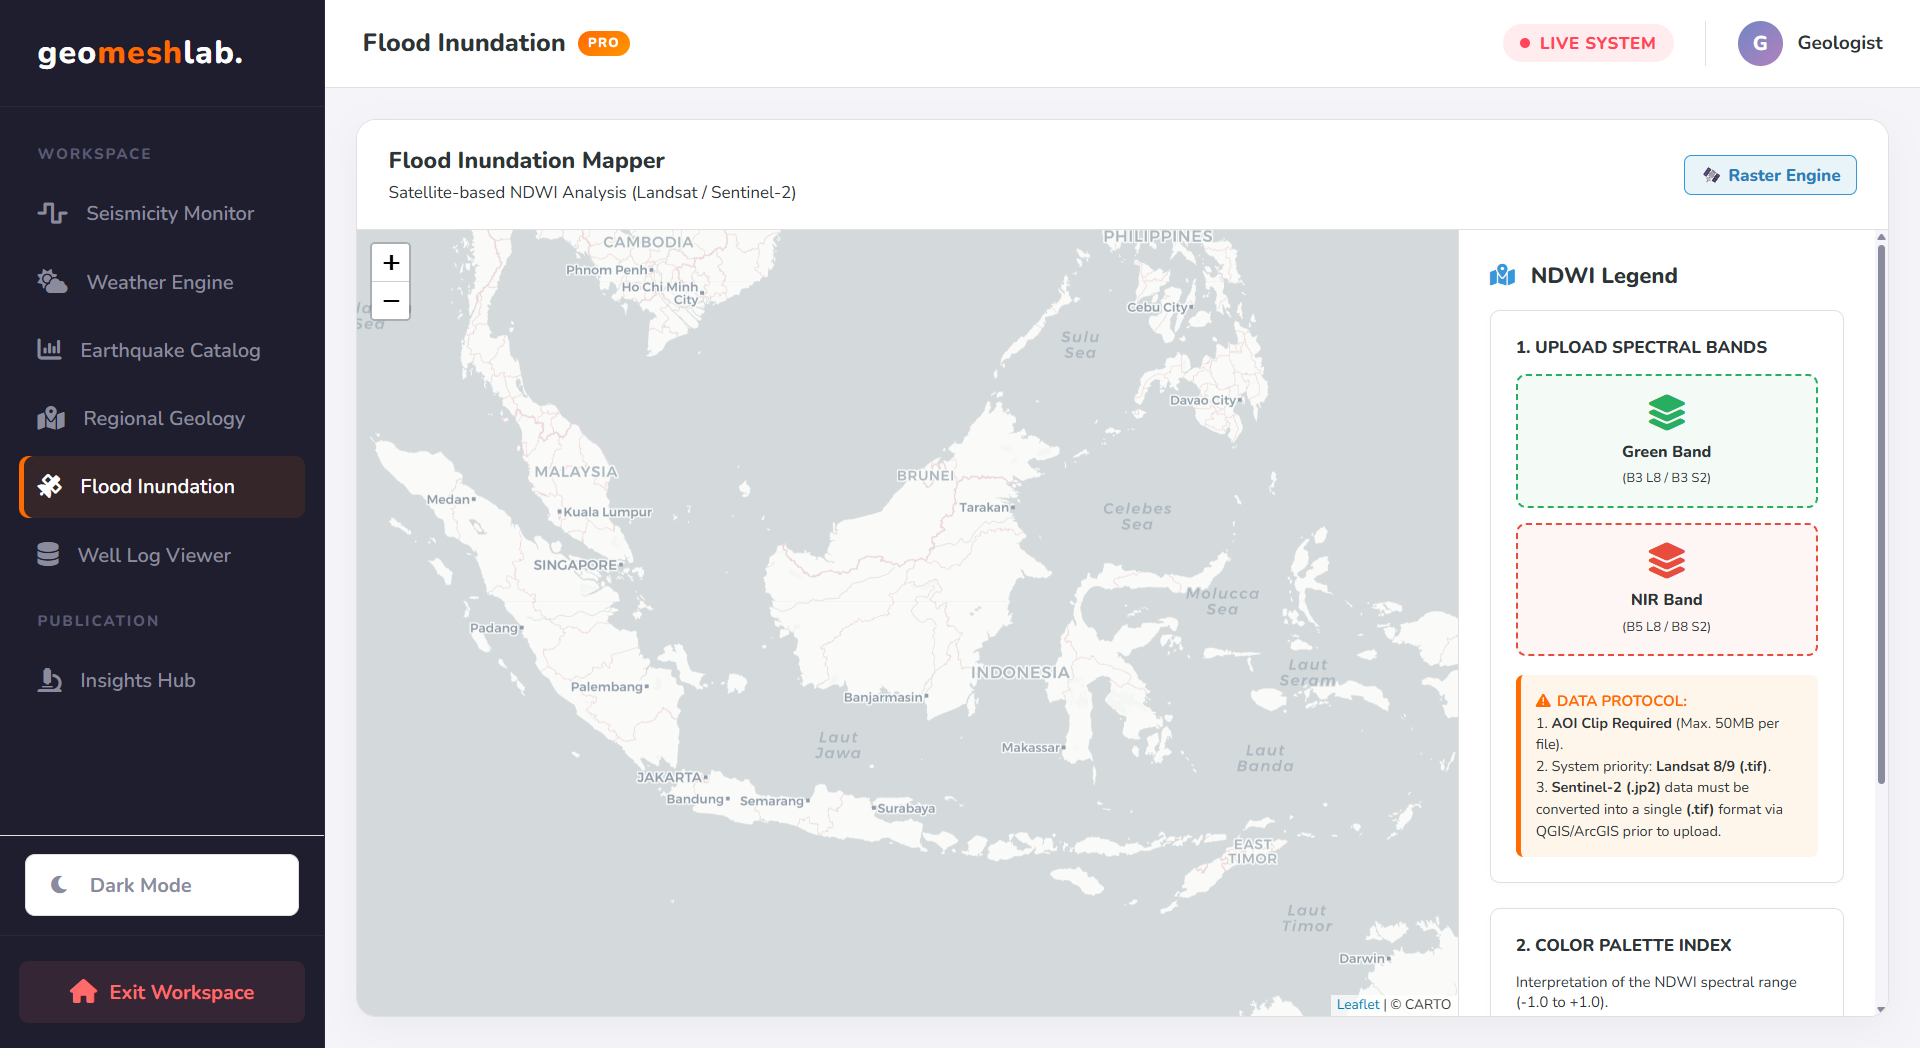This screenshot has width=1920, height=1048.
Task: Upload the Green Band file
Action: coord(1666,441)
